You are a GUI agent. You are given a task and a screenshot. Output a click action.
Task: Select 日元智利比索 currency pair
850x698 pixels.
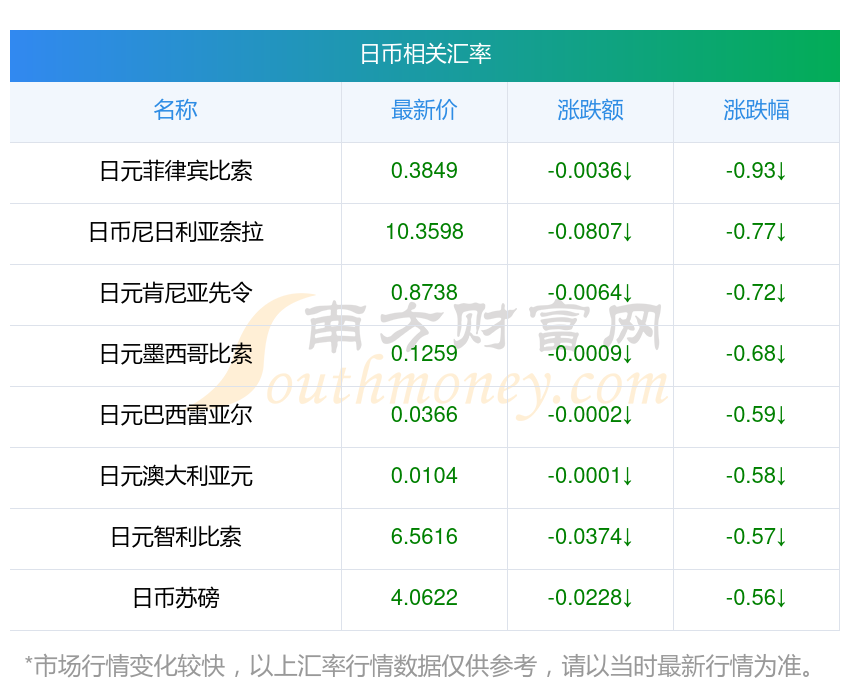(176, 537)
